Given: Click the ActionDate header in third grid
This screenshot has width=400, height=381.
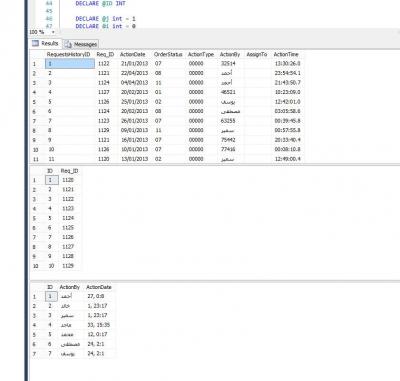Looking at the screenshot, I should [99, 287].
